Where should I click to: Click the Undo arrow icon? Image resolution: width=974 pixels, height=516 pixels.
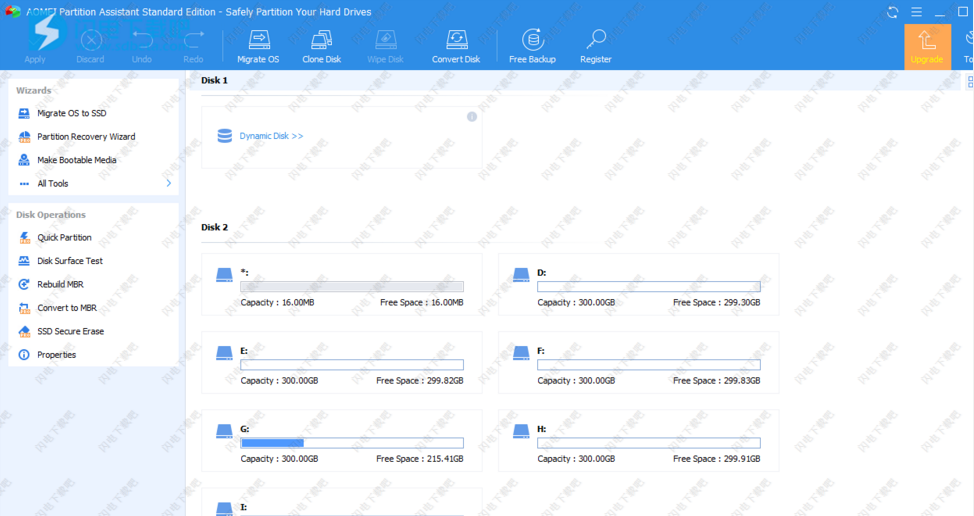point(142,40)
